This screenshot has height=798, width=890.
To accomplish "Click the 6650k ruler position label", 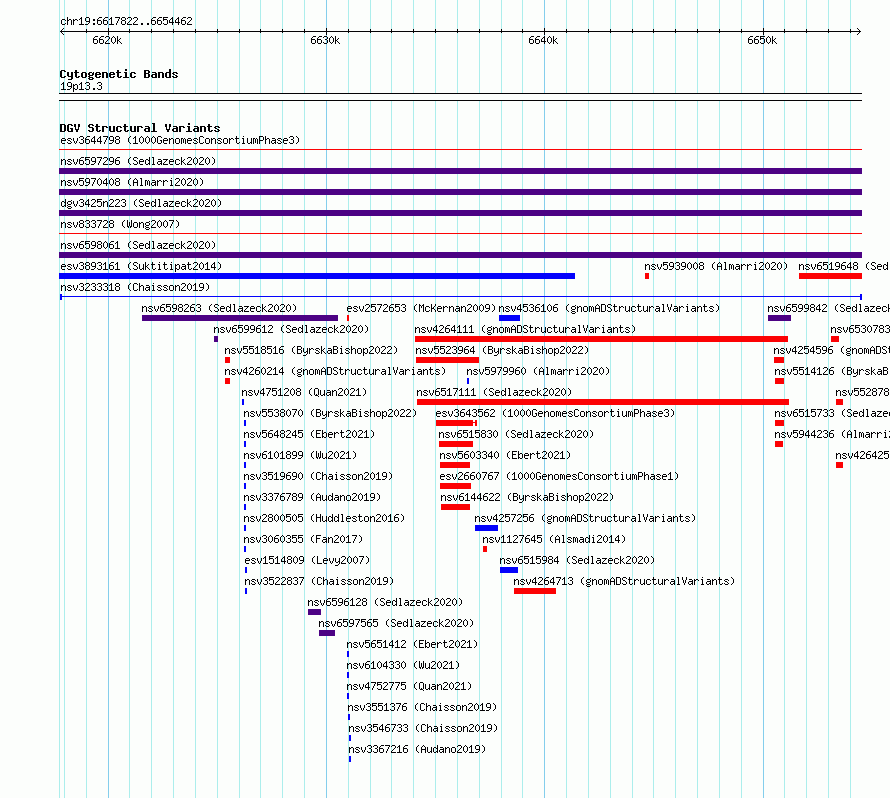I will (x=762, y=40).
